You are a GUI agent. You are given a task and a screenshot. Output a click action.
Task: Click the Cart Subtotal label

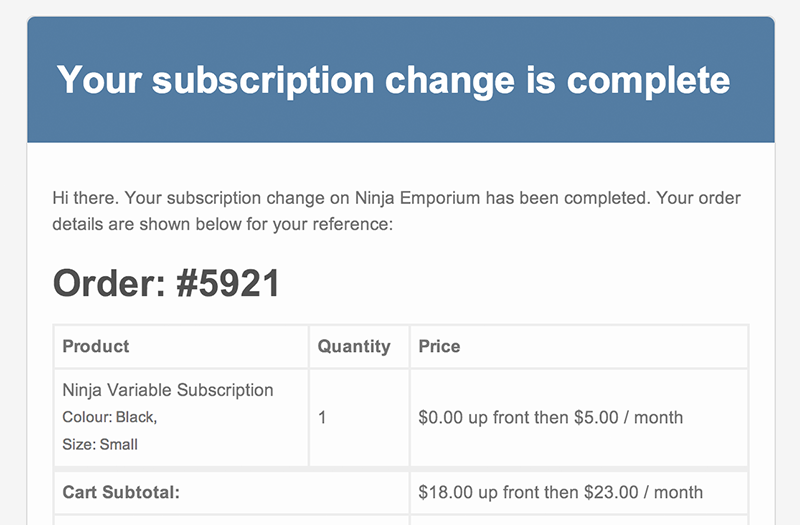[x=121, y=492]
